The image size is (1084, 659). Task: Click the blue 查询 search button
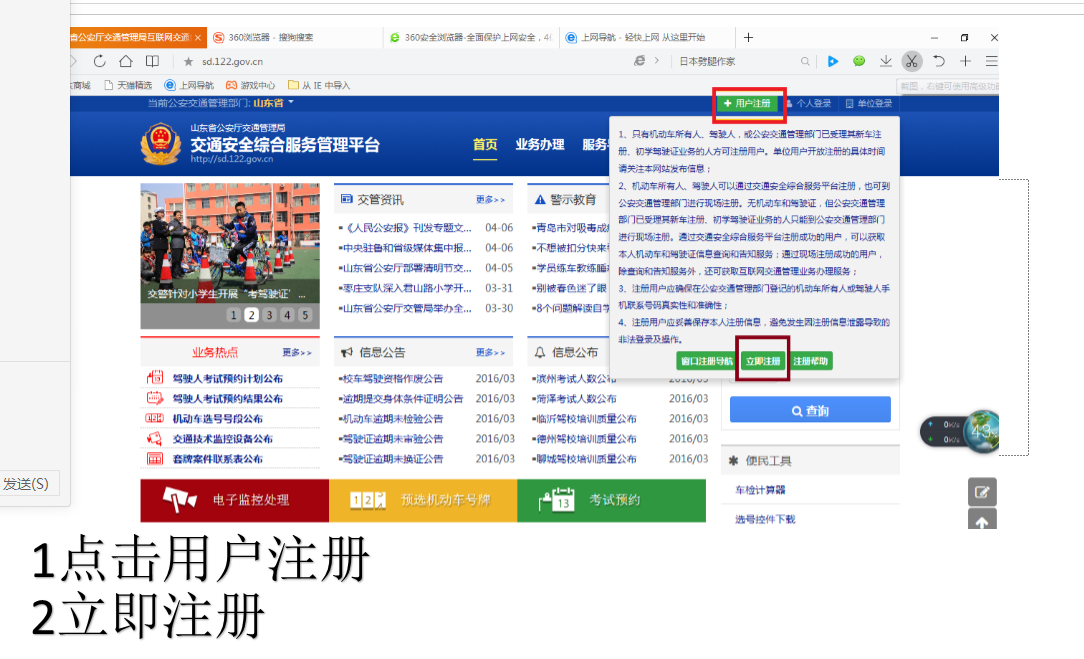click(x=810, y=410)
